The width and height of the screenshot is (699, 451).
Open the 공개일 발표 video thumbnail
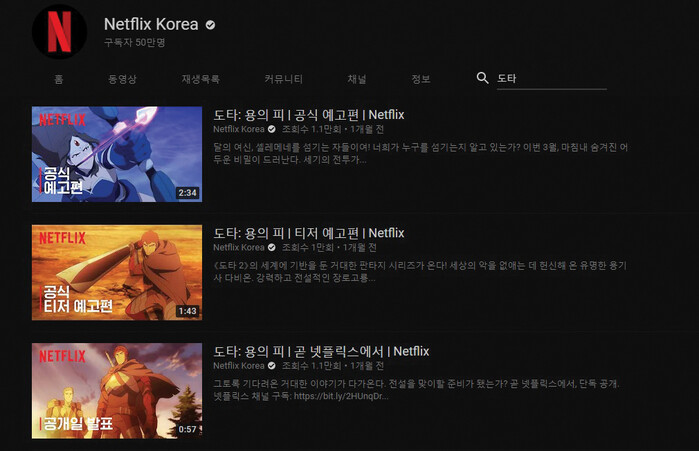coord(117,390)
